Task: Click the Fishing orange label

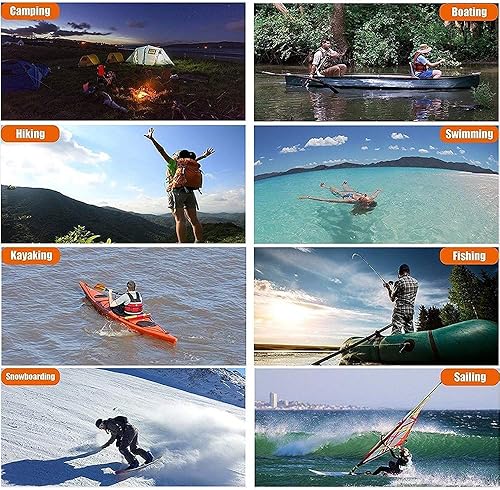Action: 469,256
